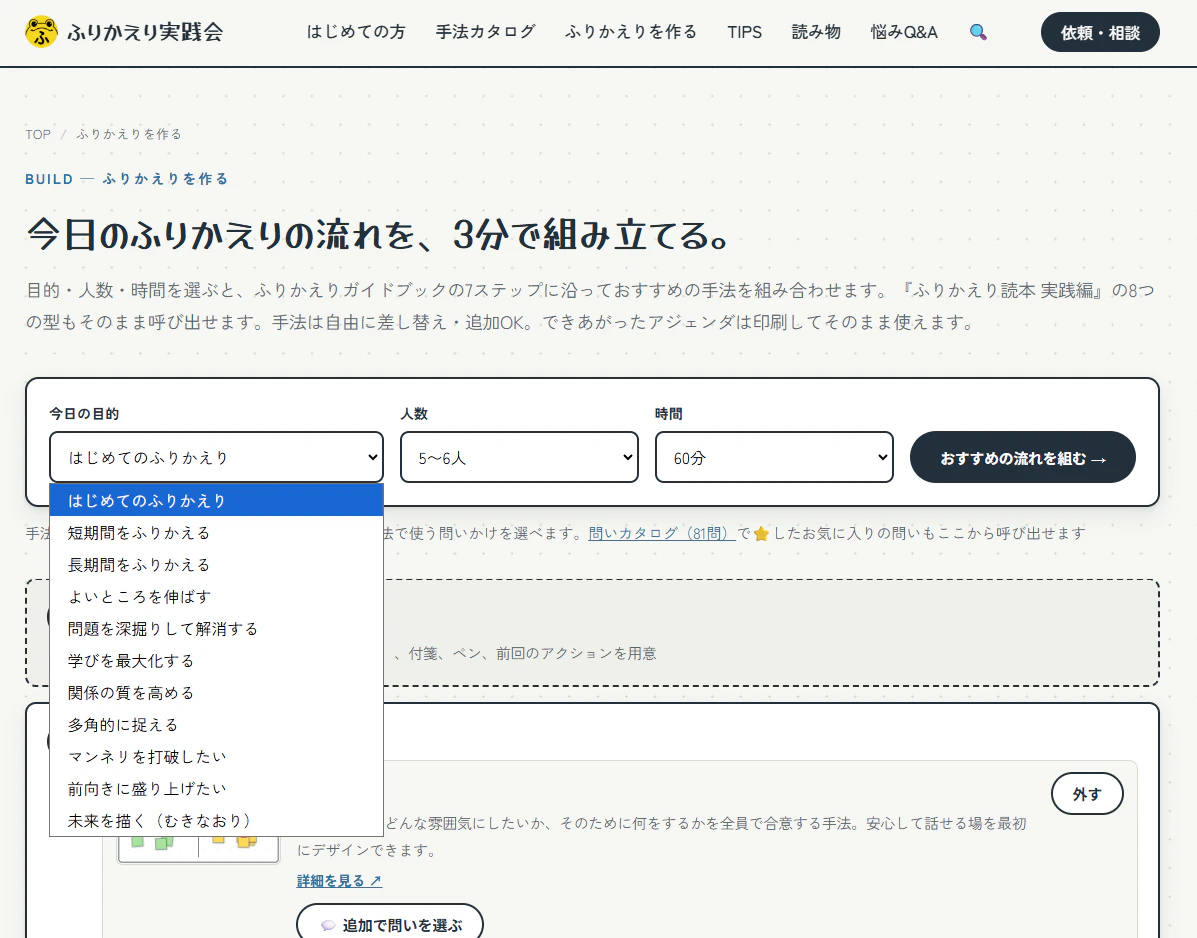This screenshot has height=938, width=1197.
Task: Click the 外す button on the method card
Action: tap(1087, 794)
